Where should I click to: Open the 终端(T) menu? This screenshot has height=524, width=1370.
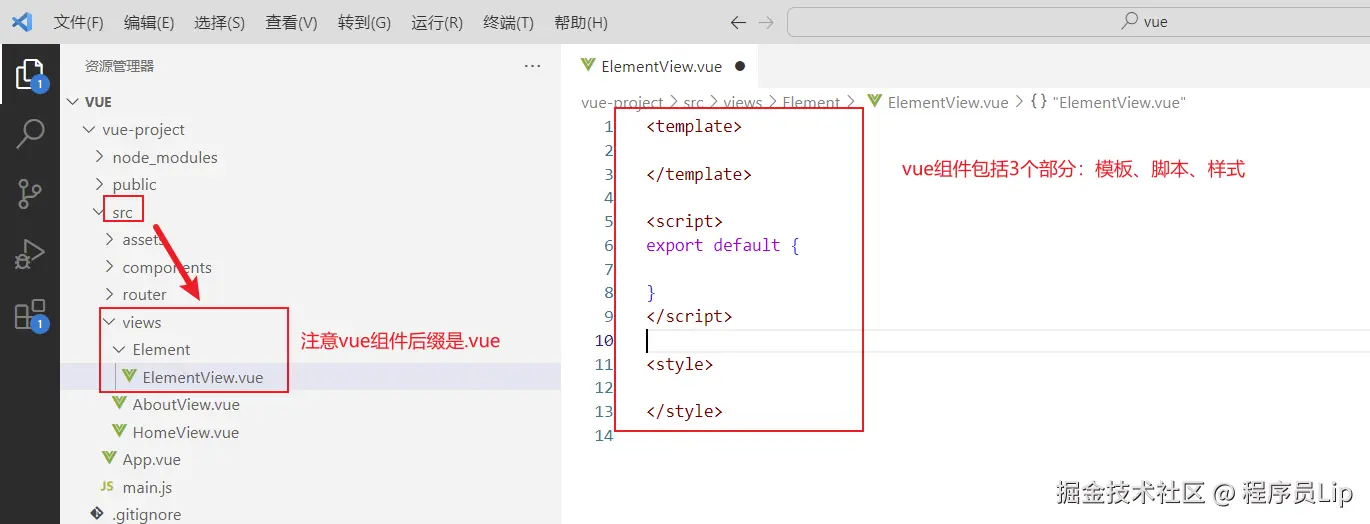[x=508, y=22]
